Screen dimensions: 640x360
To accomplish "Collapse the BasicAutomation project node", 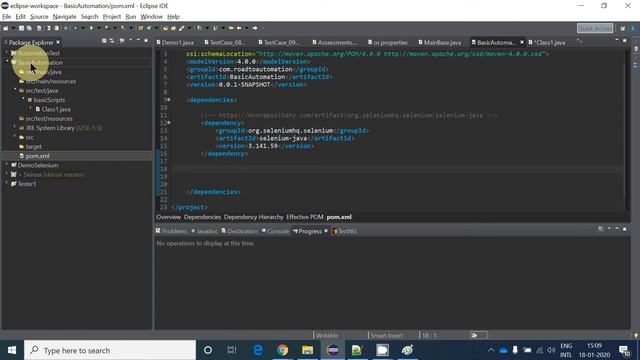I will (x=7, y=62).
